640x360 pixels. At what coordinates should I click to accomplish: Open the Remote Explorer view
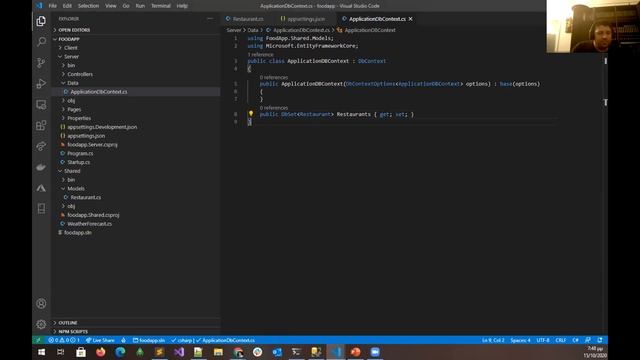(41, 104)
